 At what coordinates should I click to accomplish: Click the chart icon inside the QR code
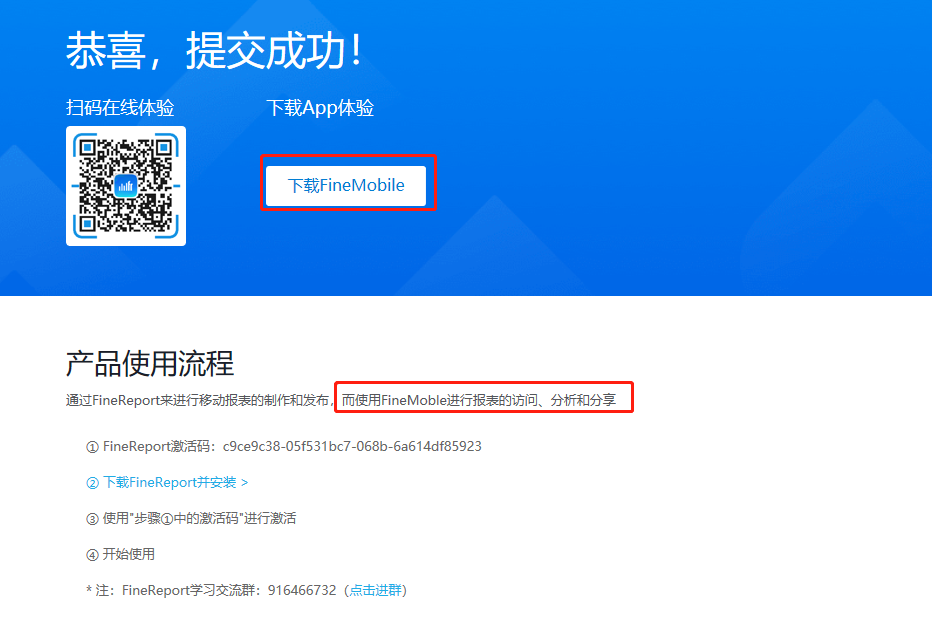(x=125, y=186)
